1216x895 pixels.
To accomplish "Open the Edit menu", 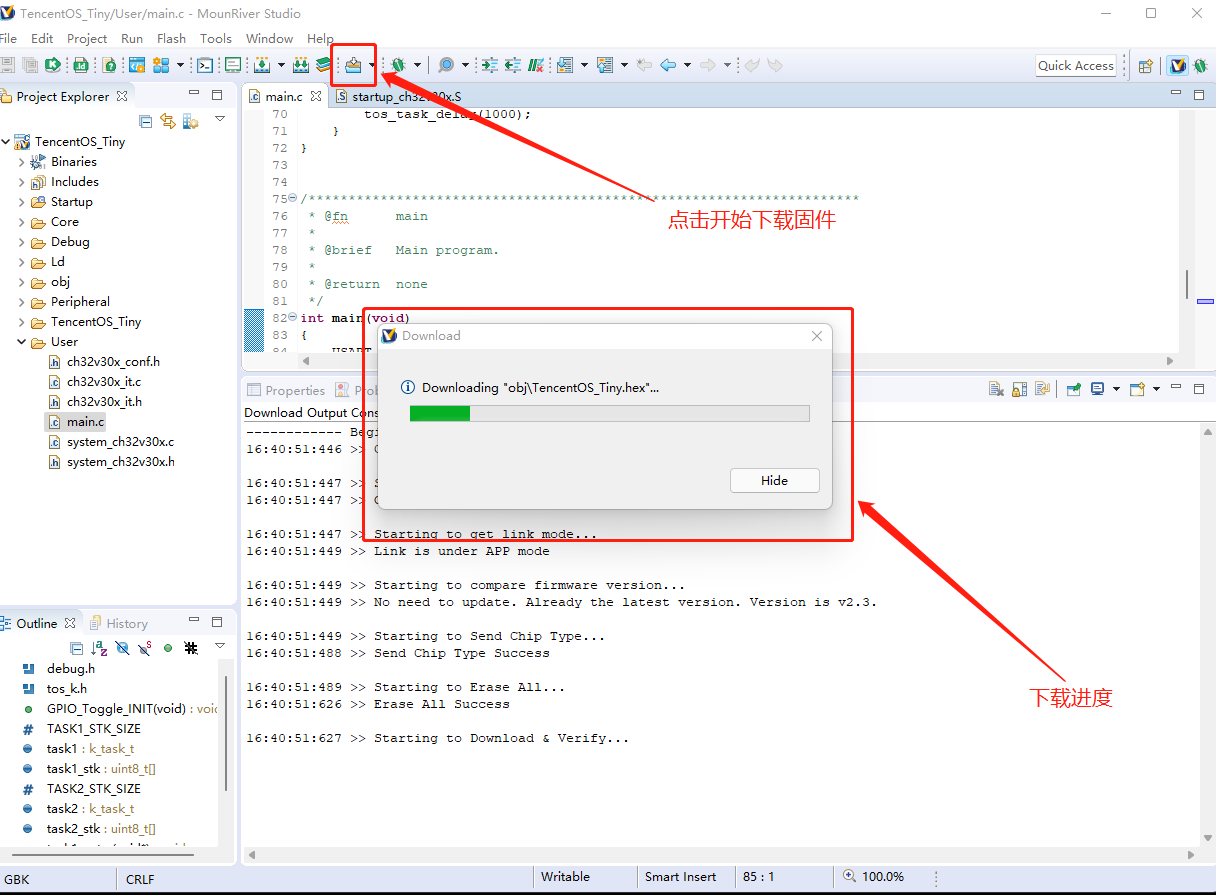I will (x=42, y=38).
